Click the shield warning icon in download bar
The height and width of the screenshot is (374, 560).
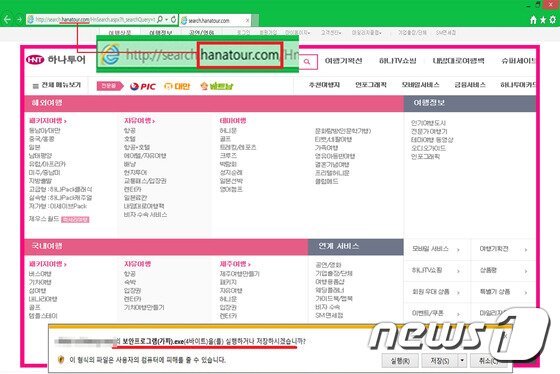(x=61, y=359)
